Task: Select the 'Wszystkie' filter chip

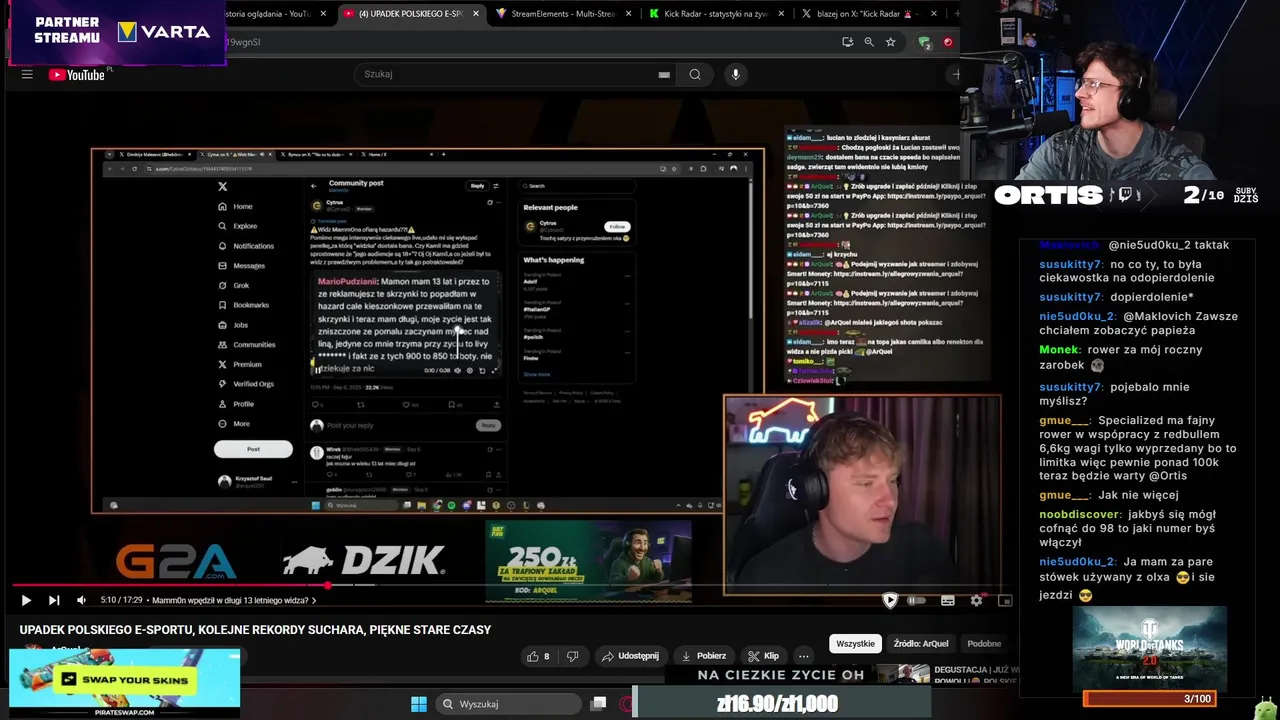Action: point(855,643)
